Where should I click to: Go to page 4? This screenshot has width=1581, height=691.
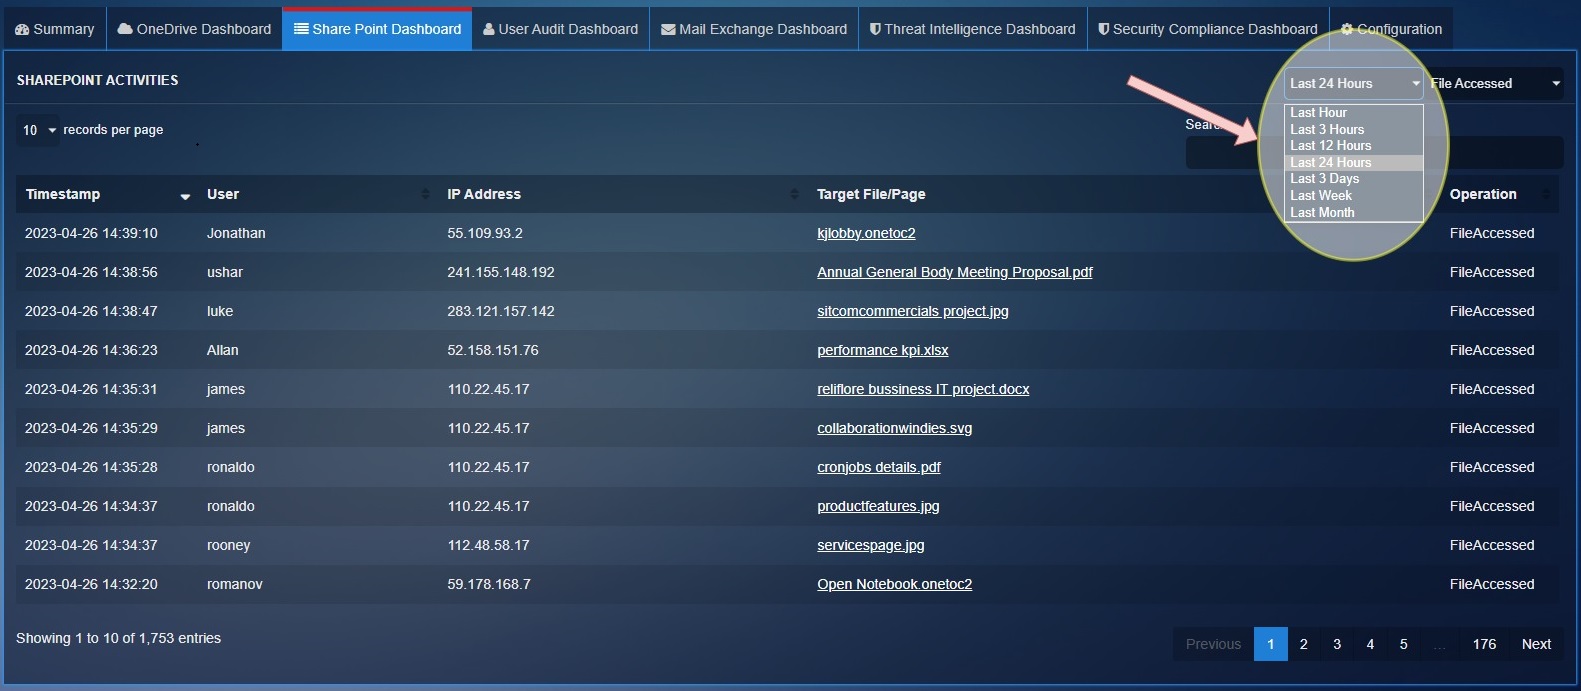coord(1370,644)
